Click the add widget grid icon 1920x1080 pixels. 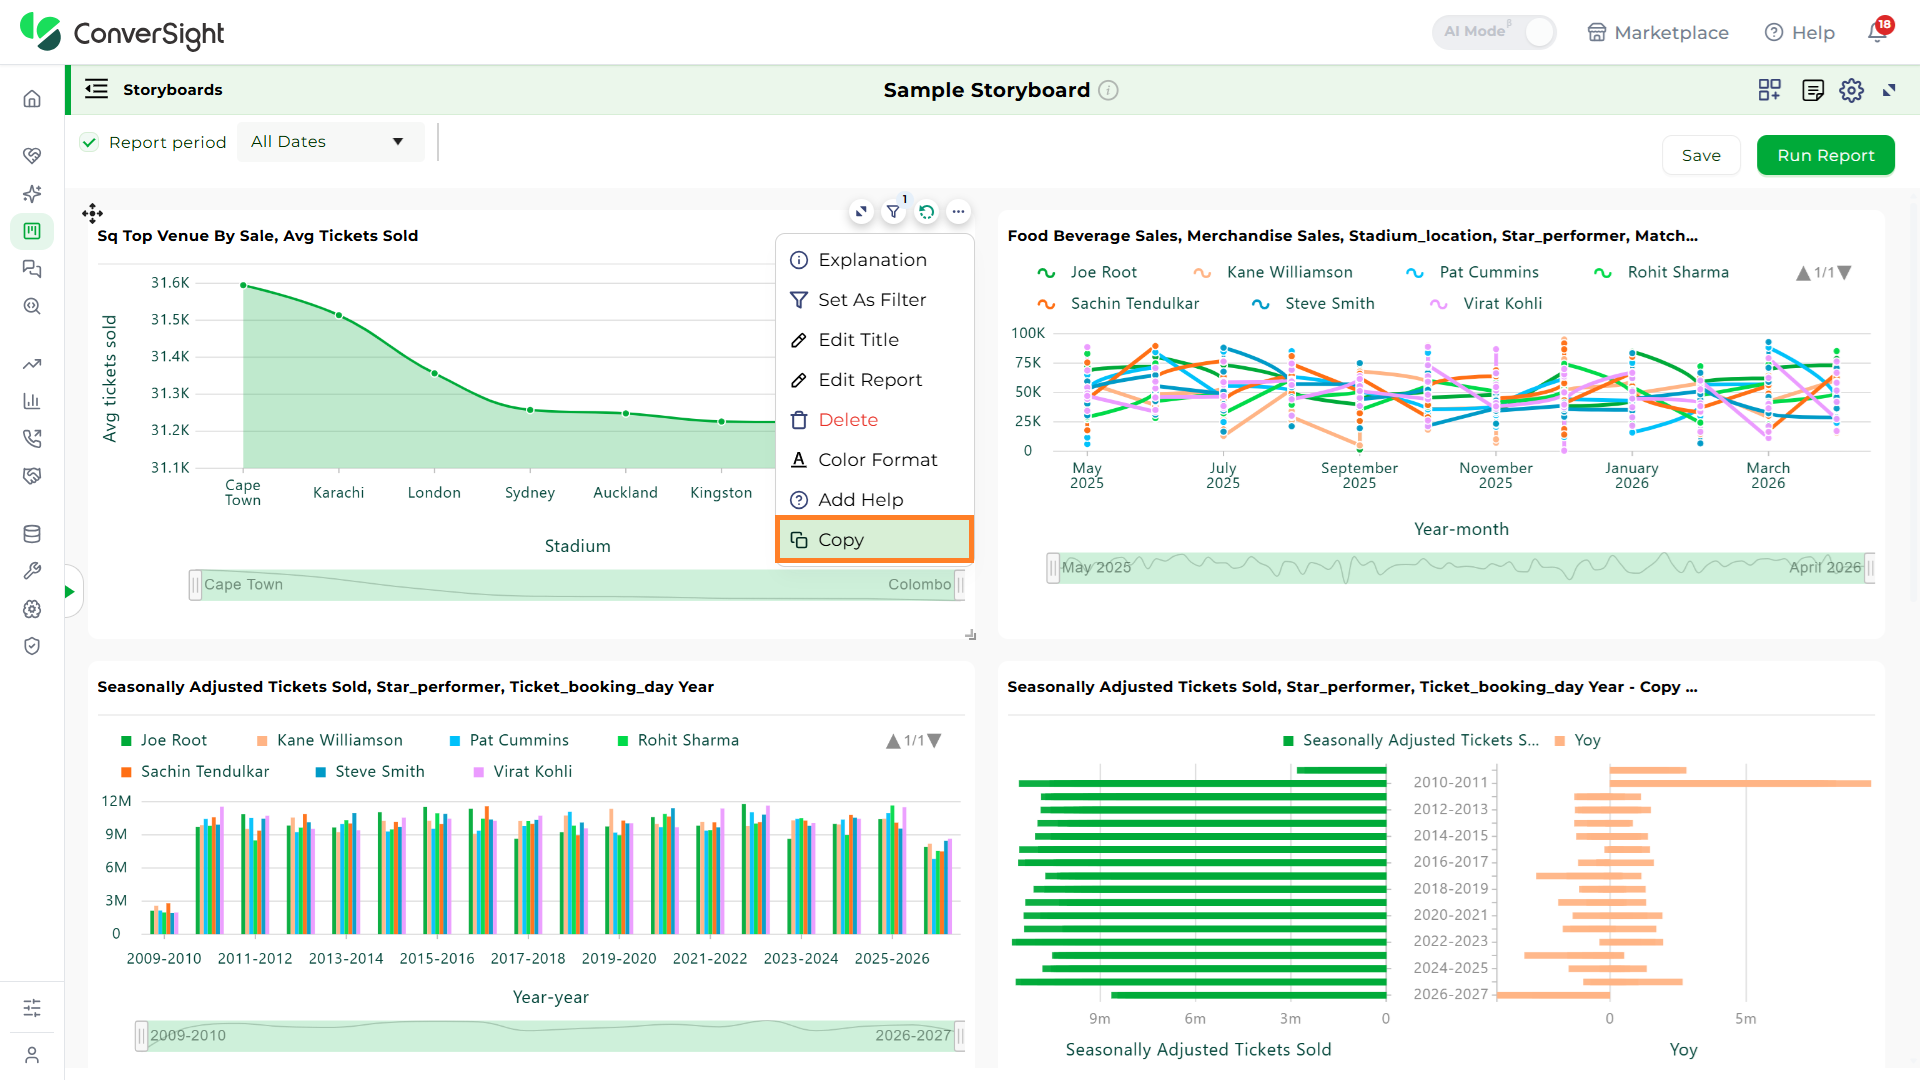(1769, 90)
